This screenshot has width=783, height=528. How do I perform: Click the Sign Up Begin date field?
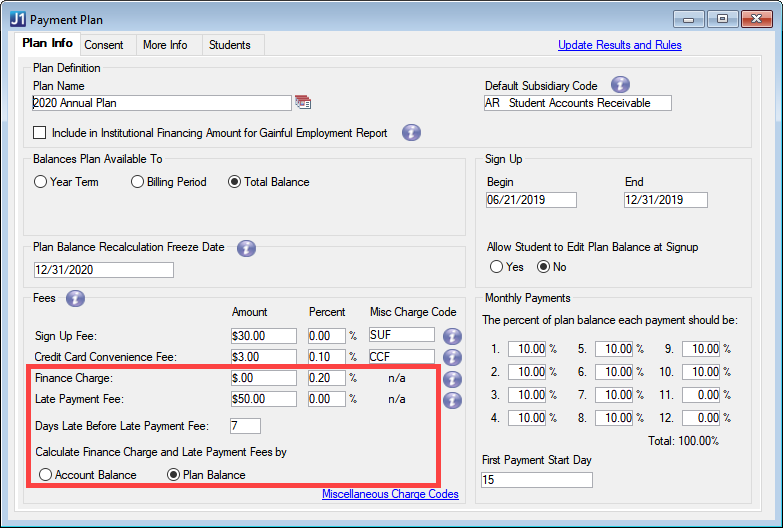tap(531, 200)
